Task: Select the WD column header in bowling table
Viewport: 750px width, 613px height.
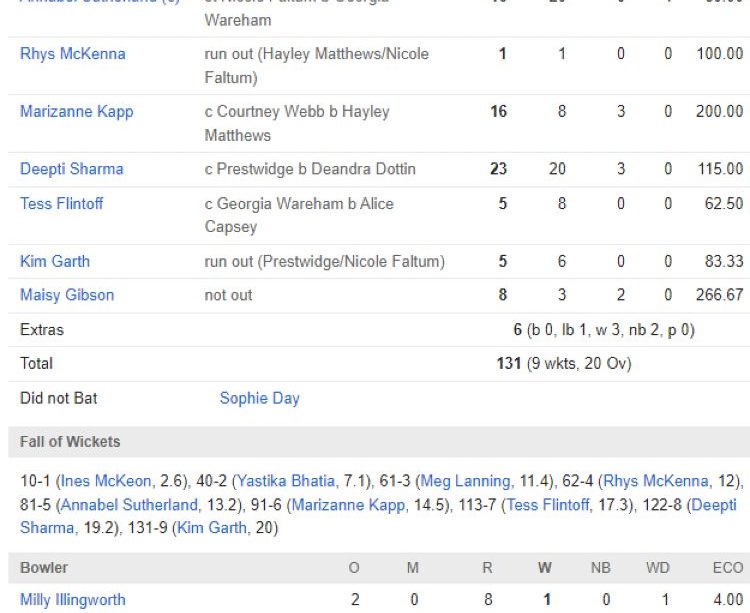Action: (657, 568)
